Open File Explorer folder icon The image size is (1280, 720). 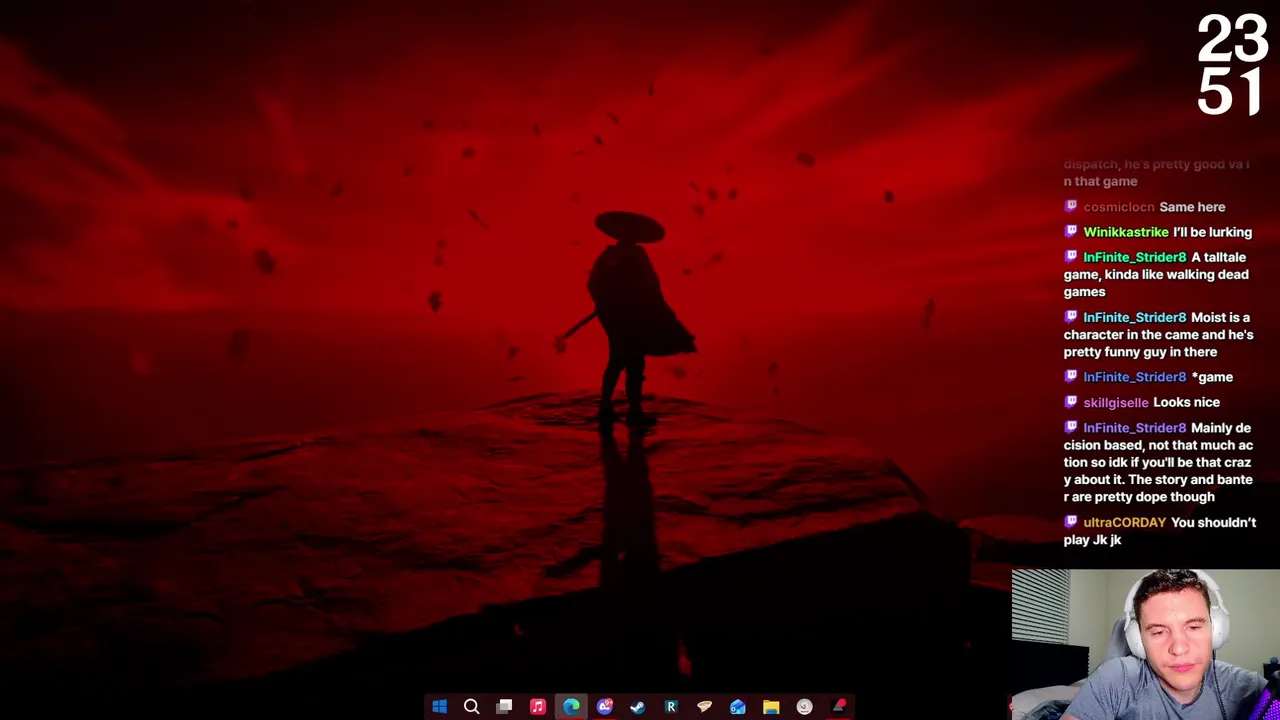point(771,707)
